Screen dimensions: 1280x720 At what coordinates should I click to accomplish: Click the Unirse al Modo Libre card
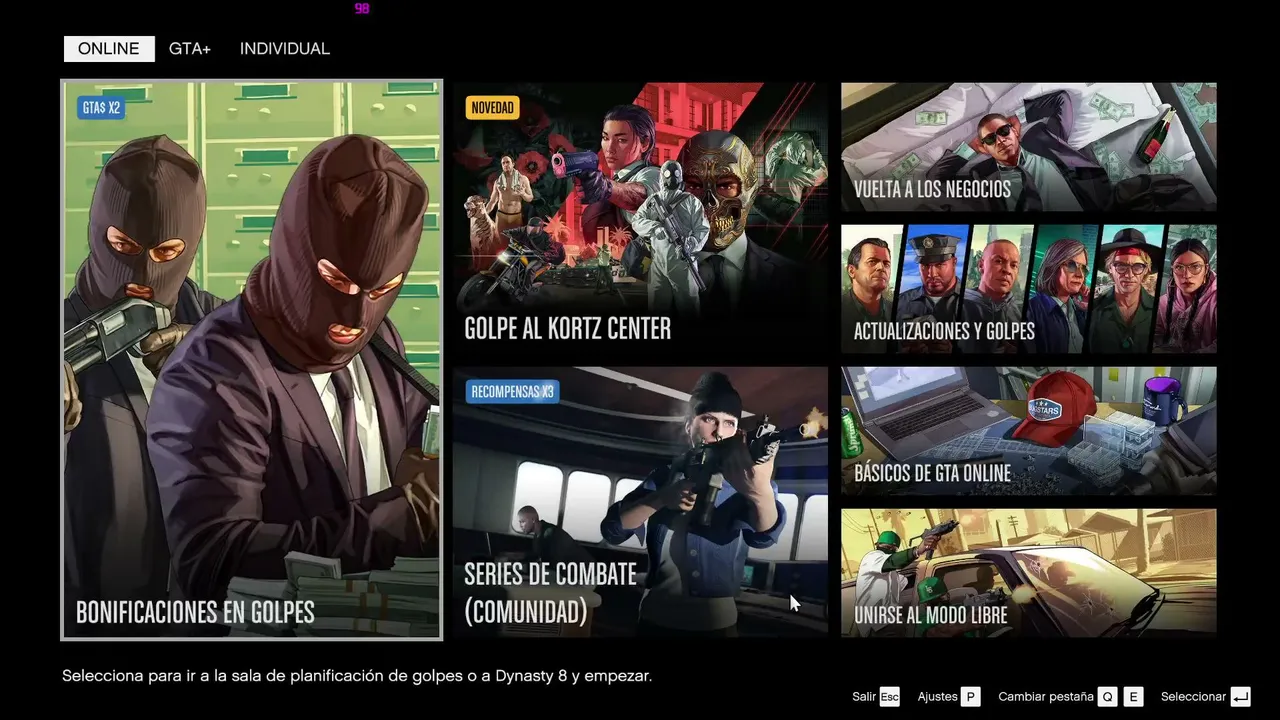[1029, 573]
